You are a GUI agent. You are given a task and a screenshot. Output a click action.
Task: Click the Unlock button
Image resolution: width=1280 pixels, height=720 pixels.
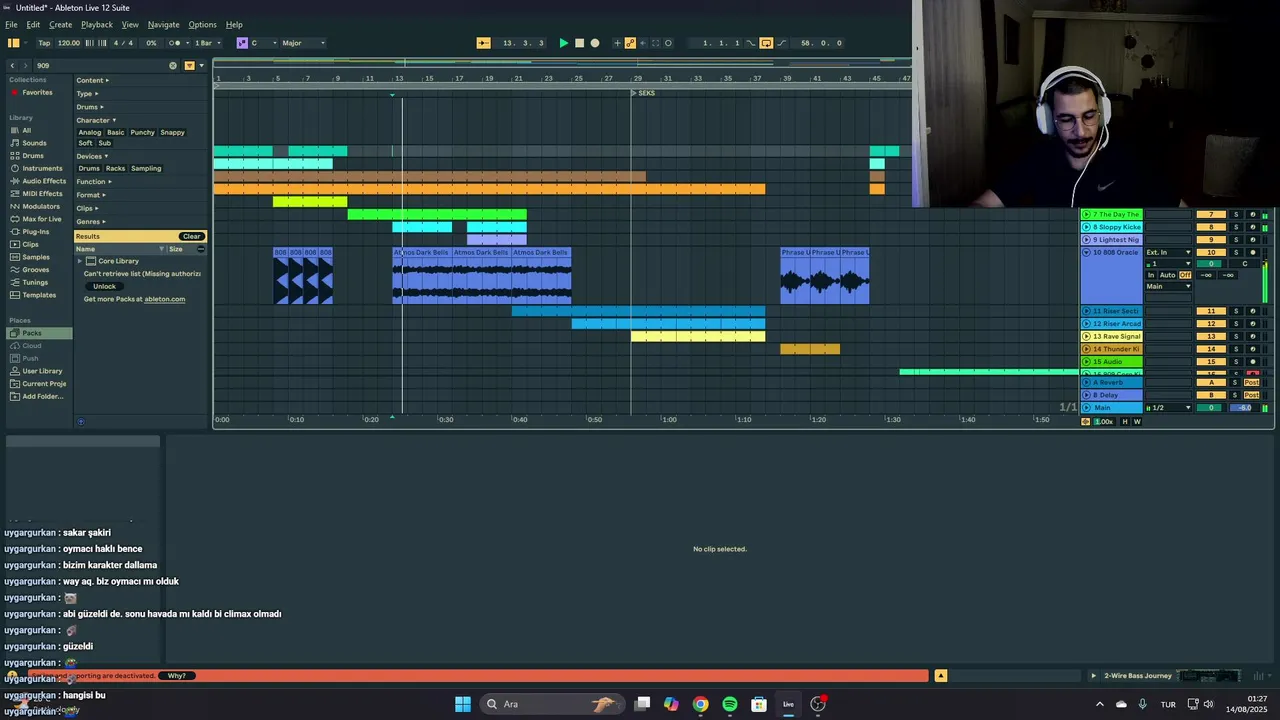[x=105, y=286]
